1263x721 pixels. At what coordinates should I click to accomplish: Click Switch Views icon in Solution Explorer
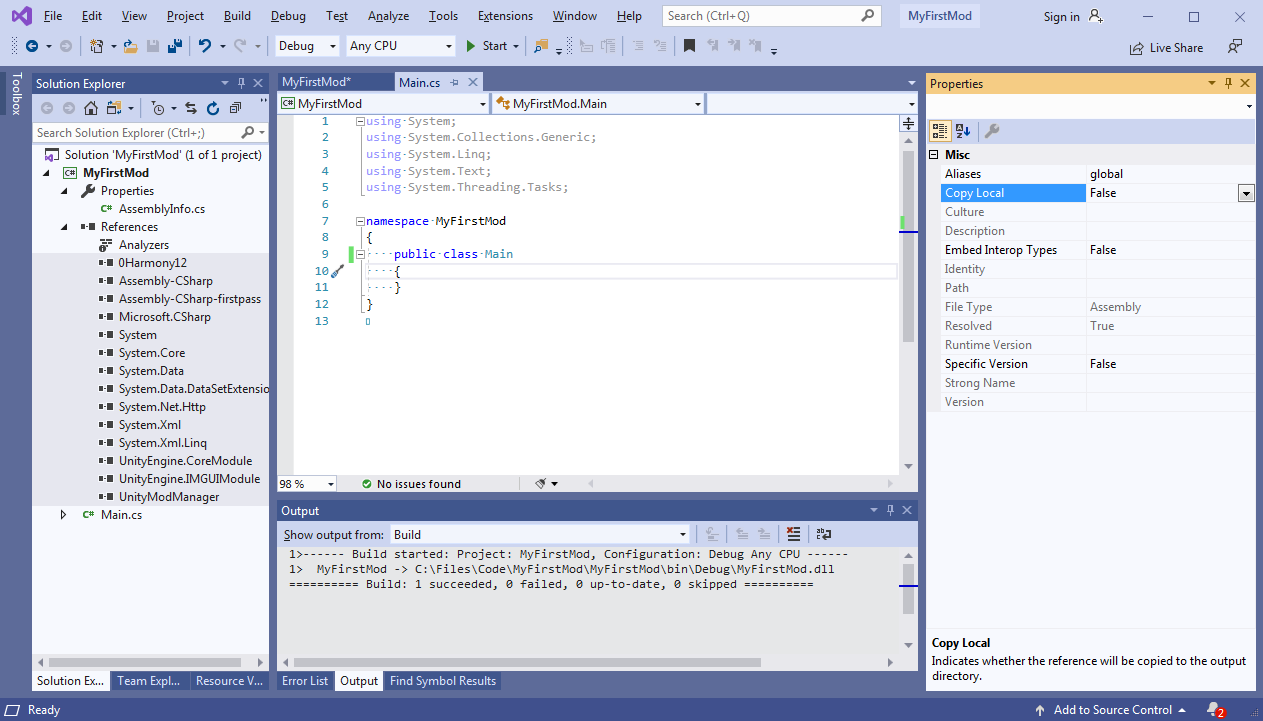click(x=113, y=108)
